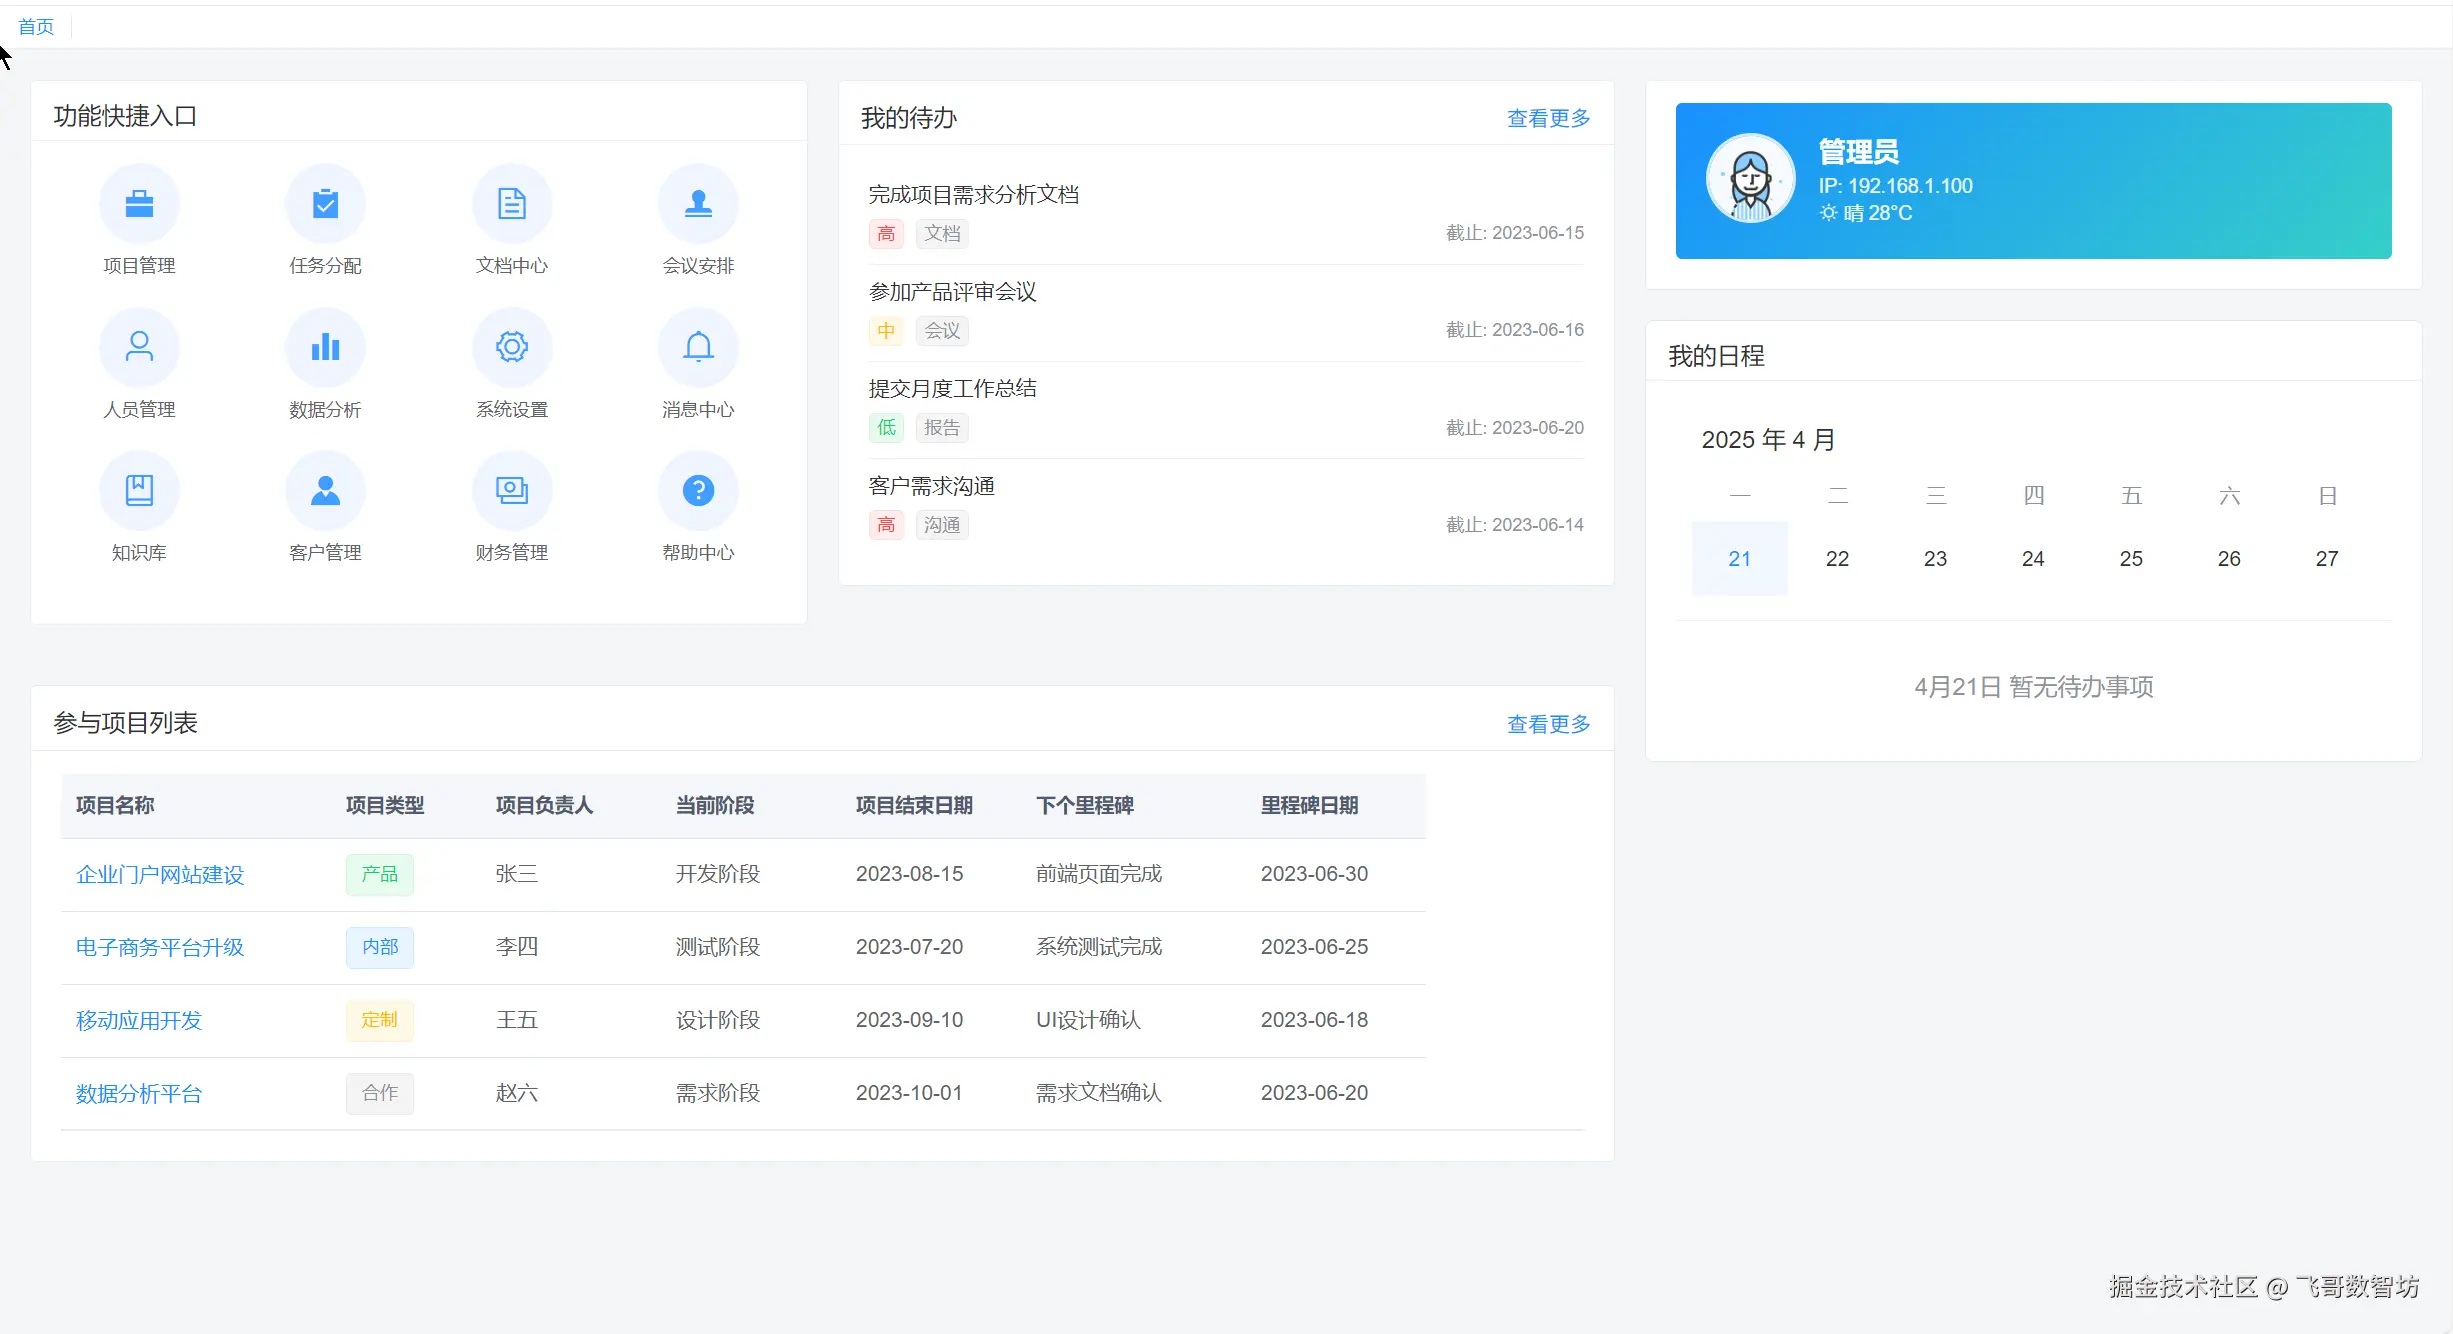The height and width of the screenshot is (1334, 2453).
Task: Open project link 数据分析平台
Action: [139, 1094]
